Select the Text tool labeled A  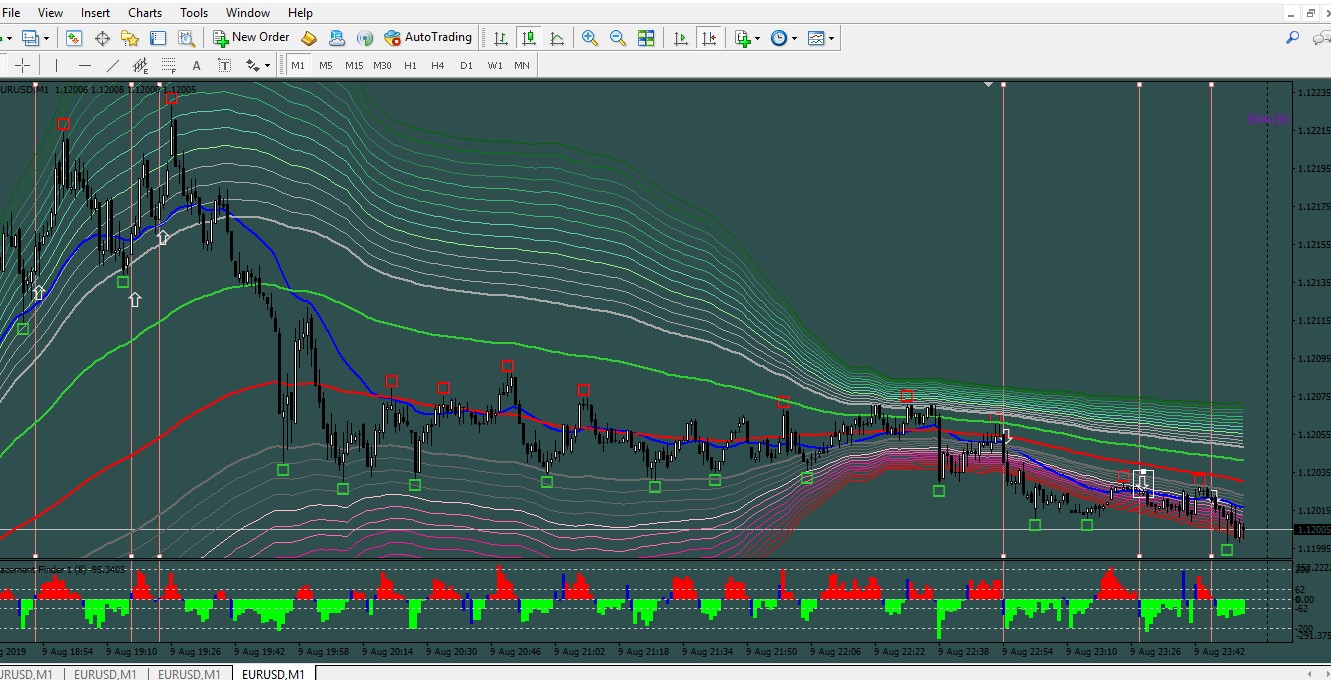tap(197, 66)
